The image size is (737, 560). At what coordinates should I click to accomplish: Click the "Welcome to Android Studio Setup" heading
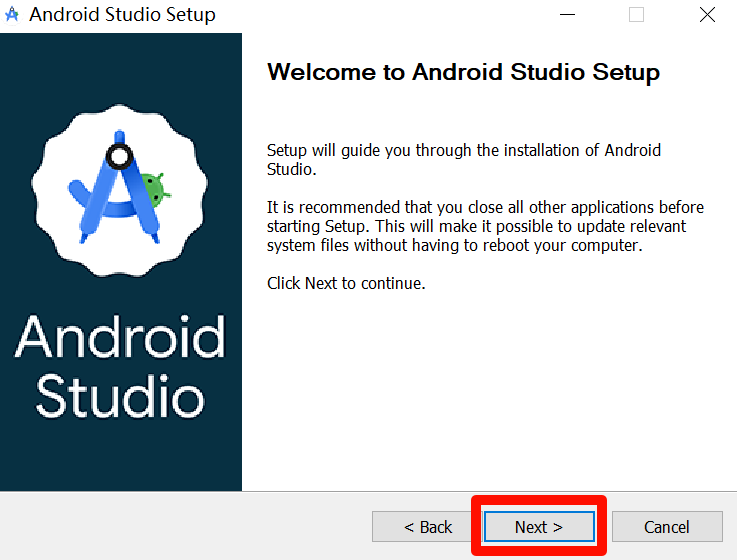click(x=464, y=73)
